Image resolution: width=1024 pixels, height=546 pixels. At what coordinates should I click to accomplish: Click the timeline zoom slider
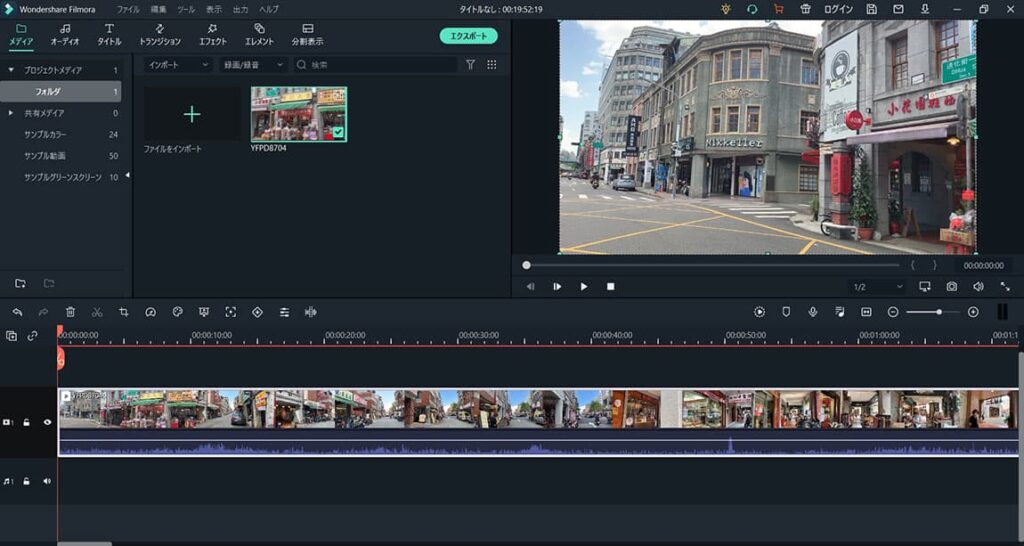(933, 312)
